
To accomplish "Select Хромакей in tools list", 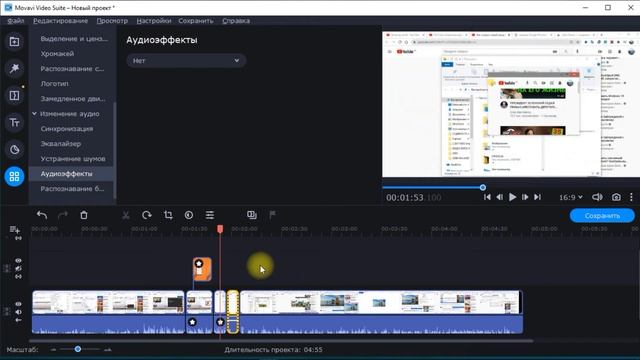I will [x=57, y=53].
